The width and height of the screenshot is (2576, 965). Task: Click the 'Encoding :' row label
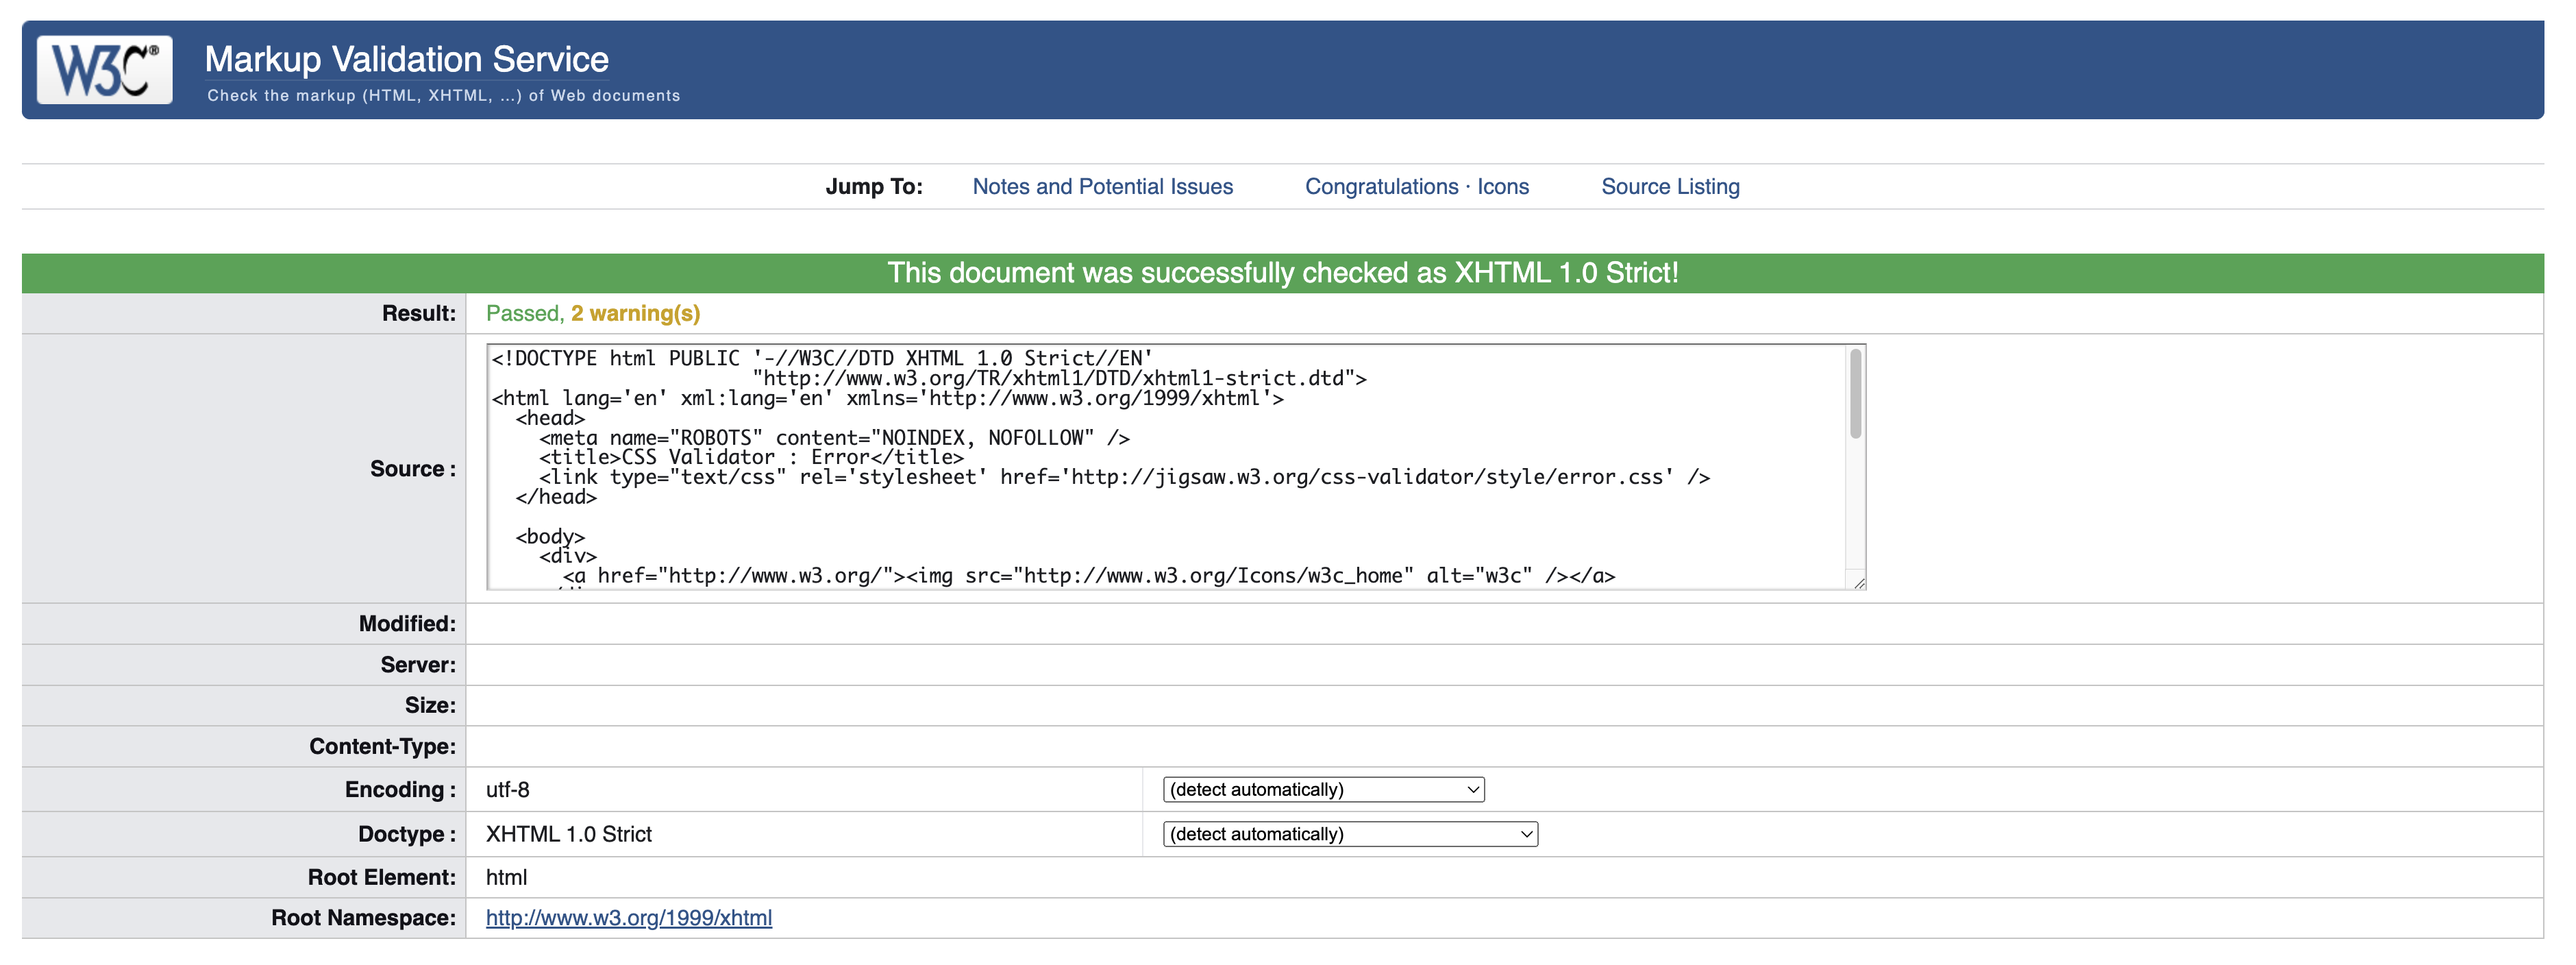pos(400,790)
